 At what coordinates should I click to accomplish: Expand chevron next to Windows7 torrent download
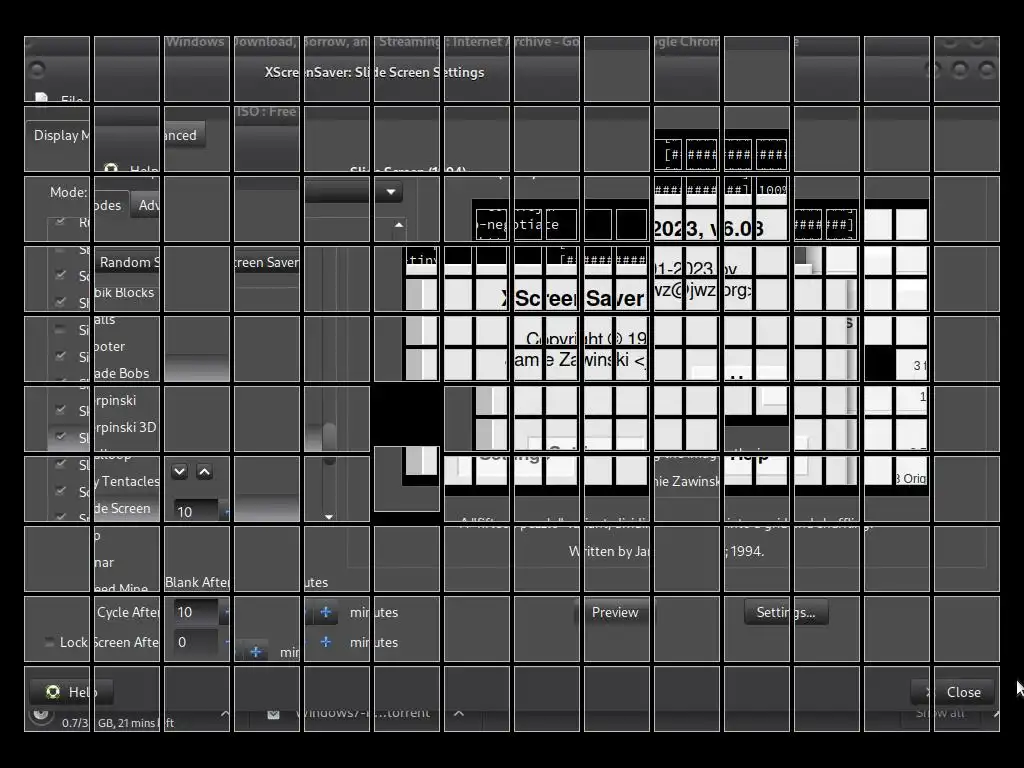459,713
